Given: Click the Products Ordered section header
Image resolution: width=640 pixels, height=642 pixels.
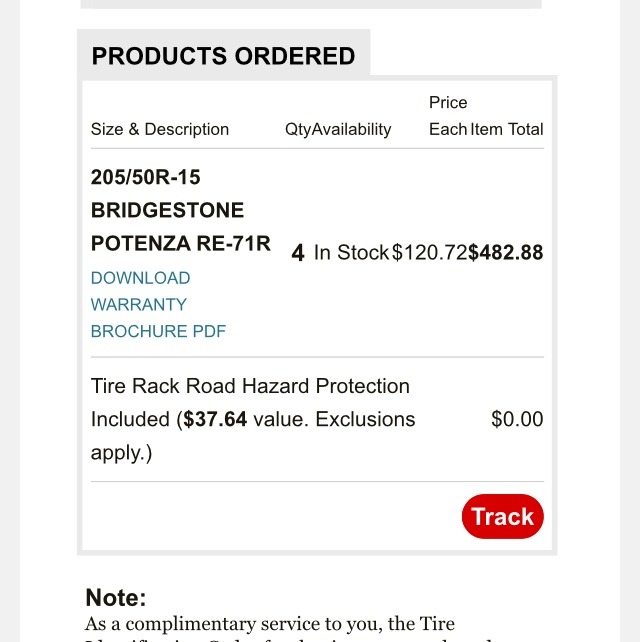Looking at the screenshot, I should 223,55.
